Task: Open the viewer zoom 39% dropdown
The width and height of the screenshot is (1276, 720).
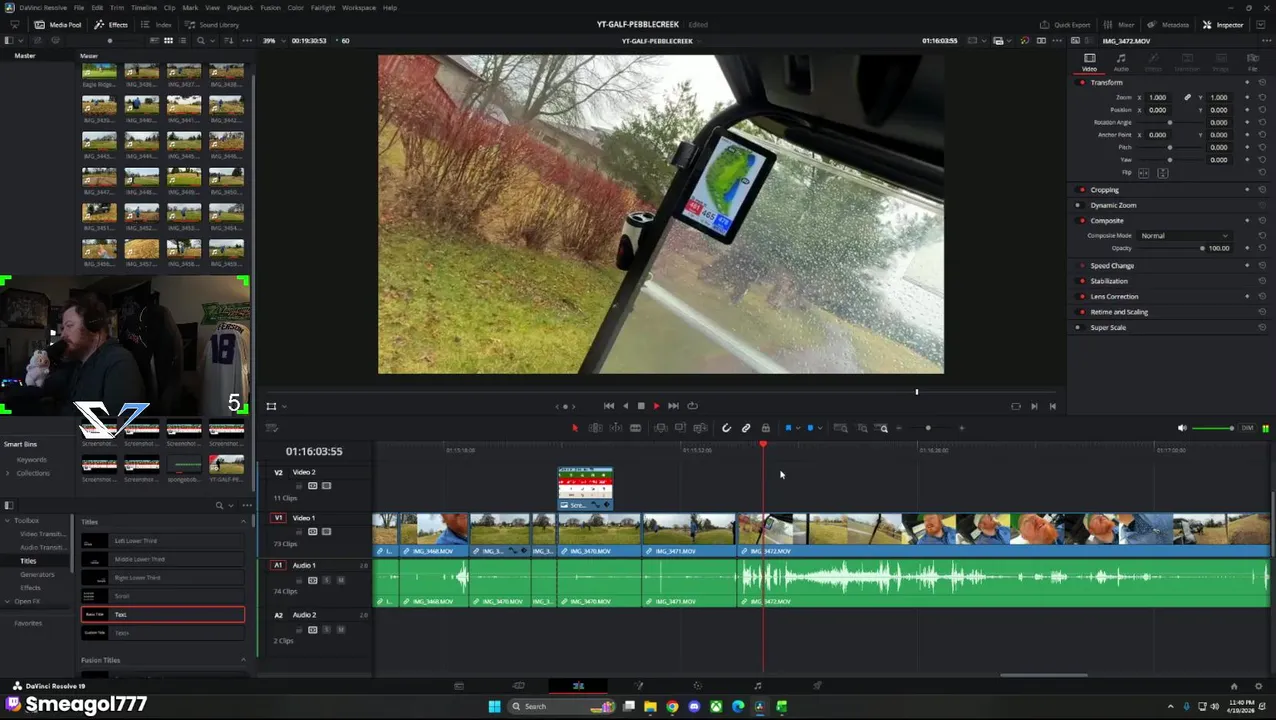Action: tap(271, 41)
